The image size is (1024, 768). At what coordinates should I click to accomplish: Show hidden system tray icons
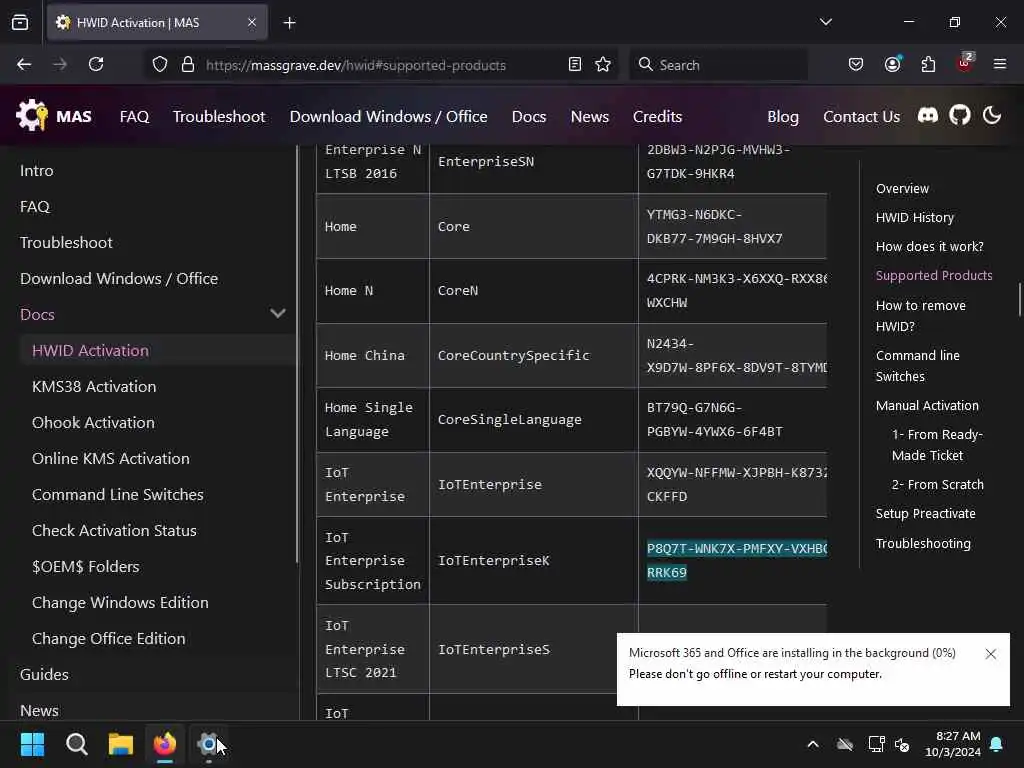(x=813, y=744)
